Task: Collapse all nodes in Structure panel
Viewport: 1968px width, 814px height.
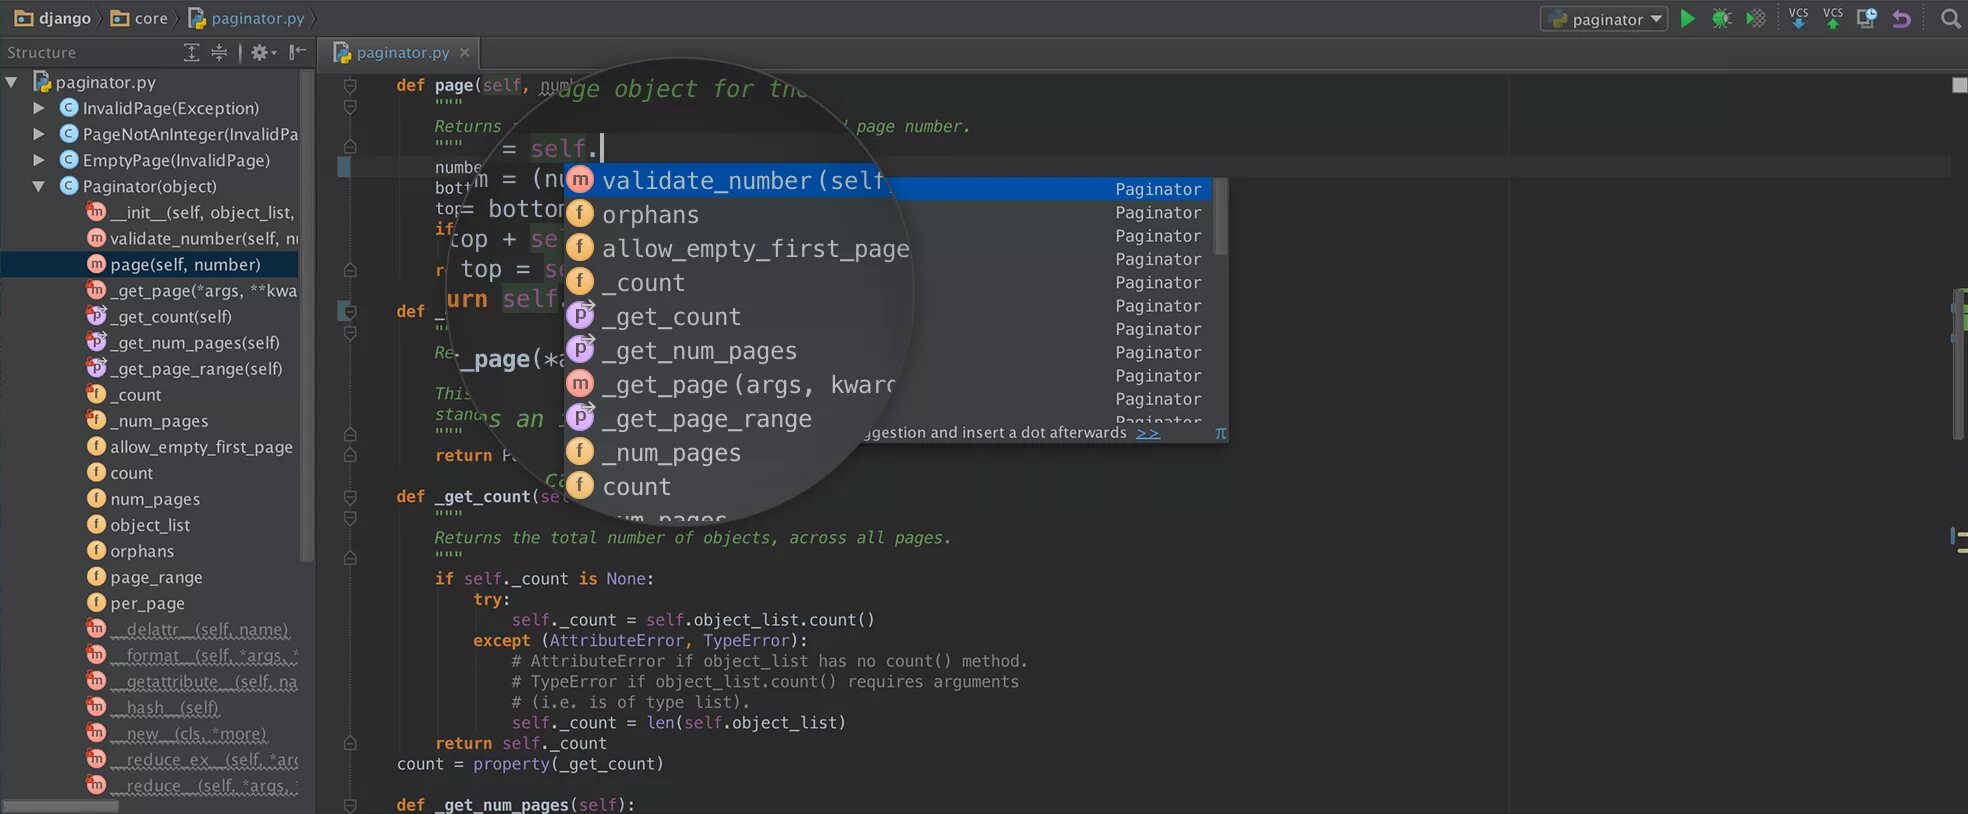Action: [219, 52]
